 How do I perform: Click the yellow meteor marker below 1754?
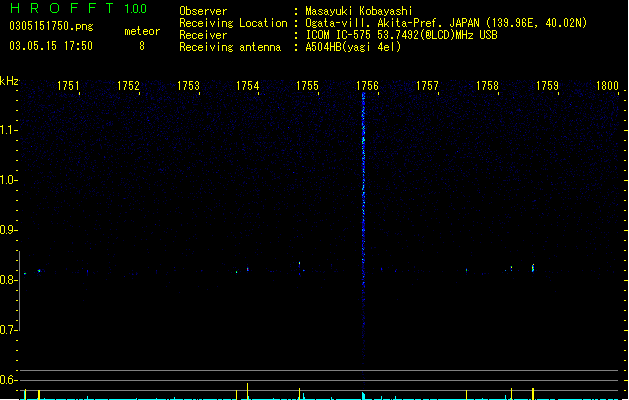tap(248, 391)
